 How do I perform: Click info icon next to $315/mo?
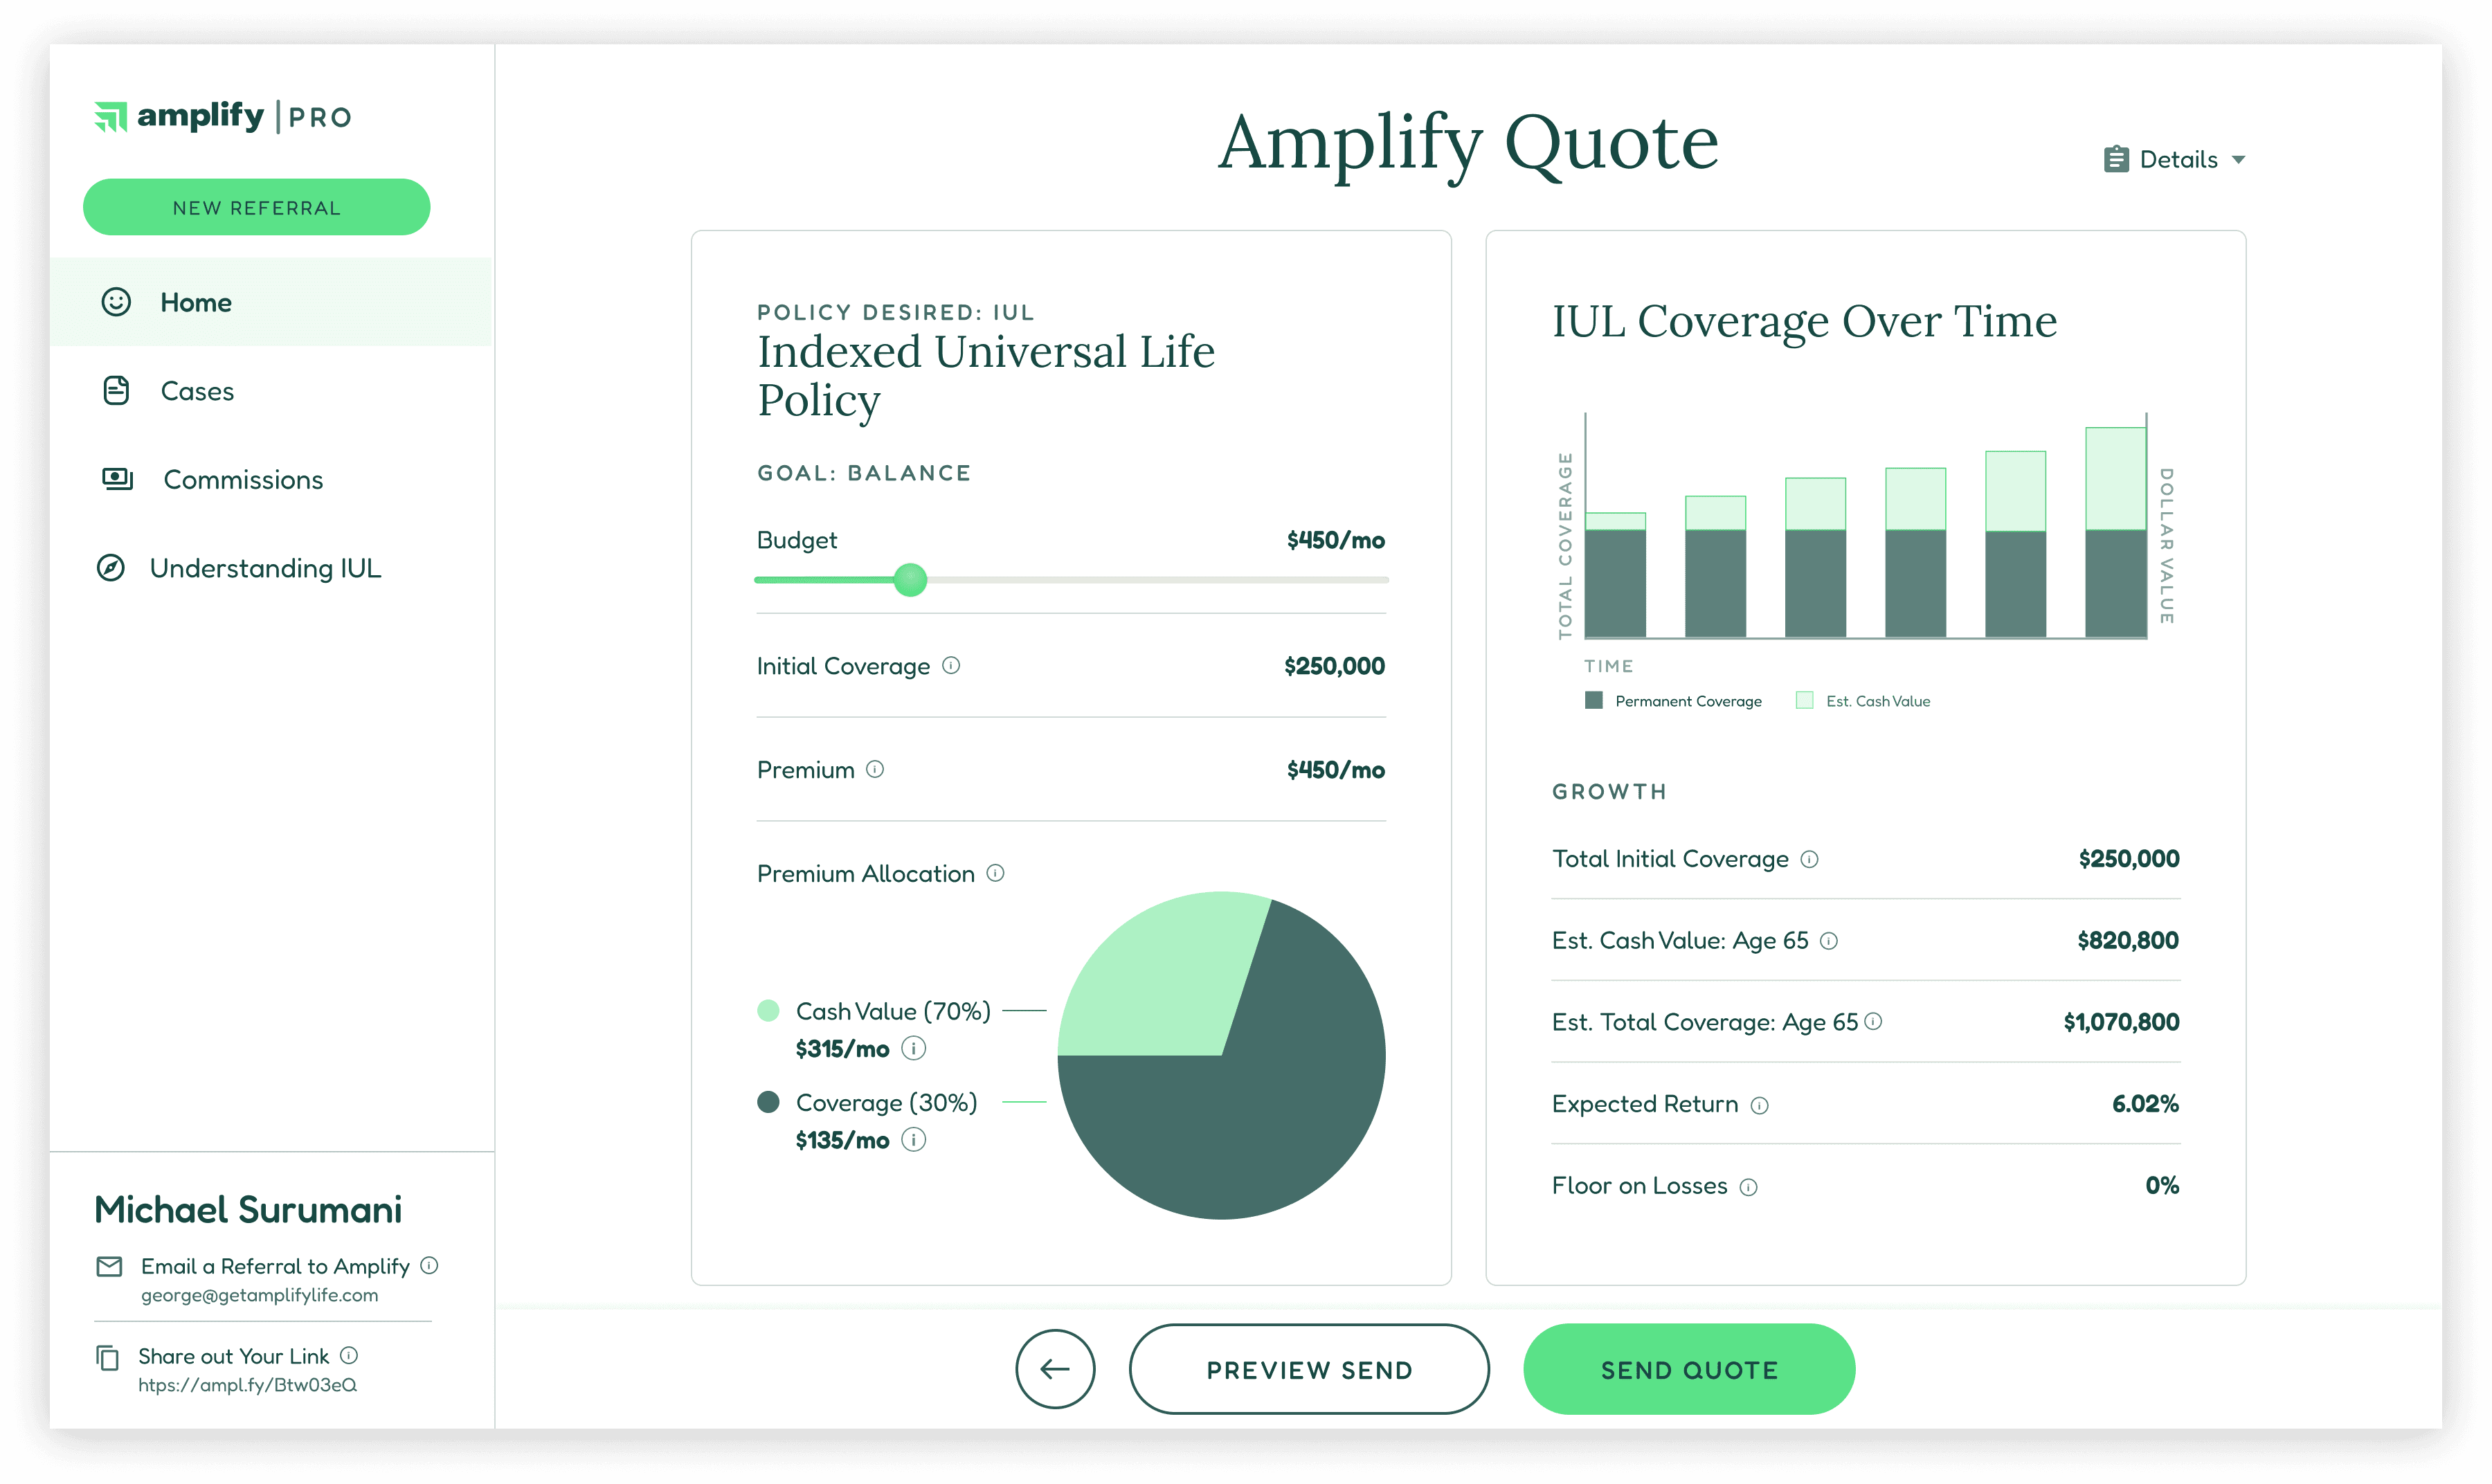913,1048
